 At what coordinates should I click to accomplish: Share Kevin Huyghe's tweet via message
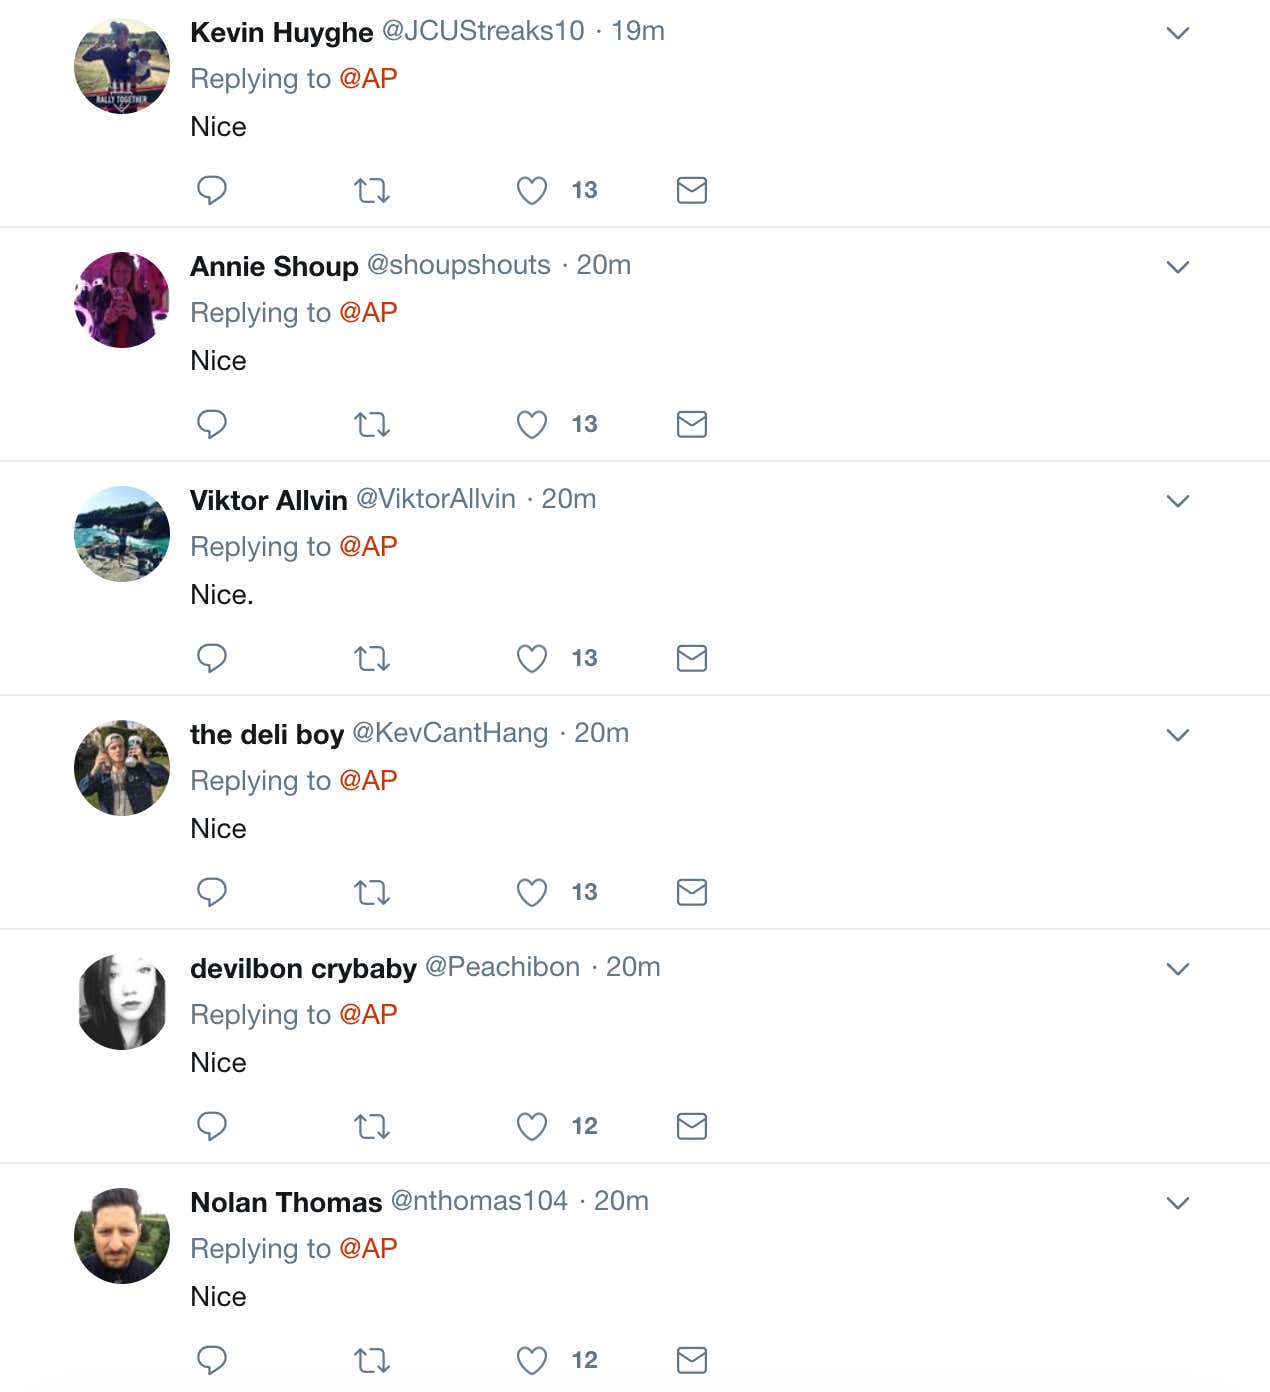tap(692, 190)
